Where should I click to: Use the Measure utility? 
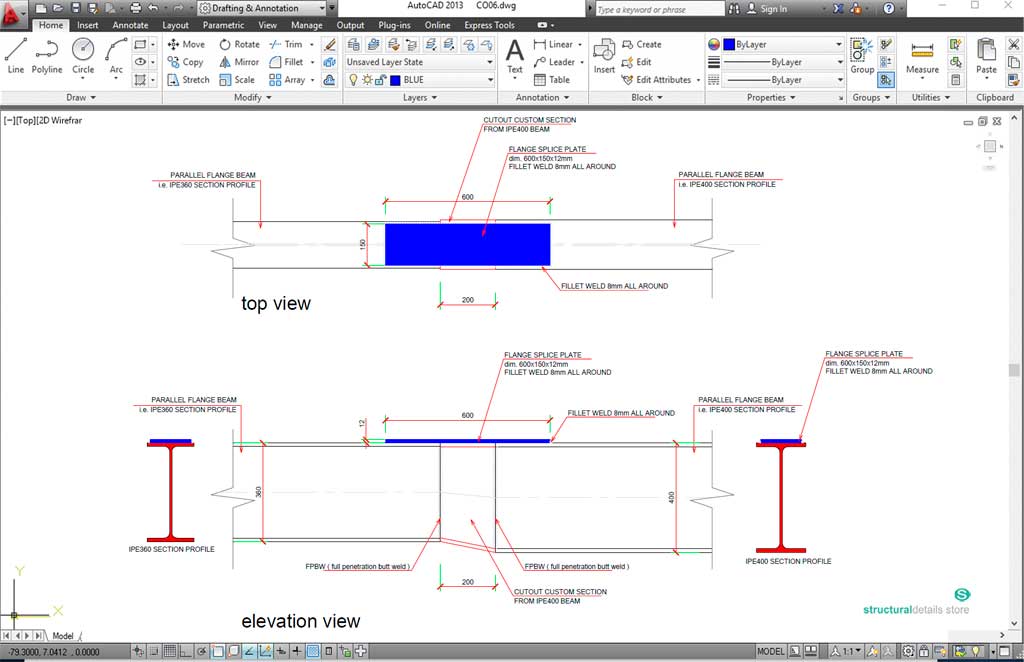922,56
